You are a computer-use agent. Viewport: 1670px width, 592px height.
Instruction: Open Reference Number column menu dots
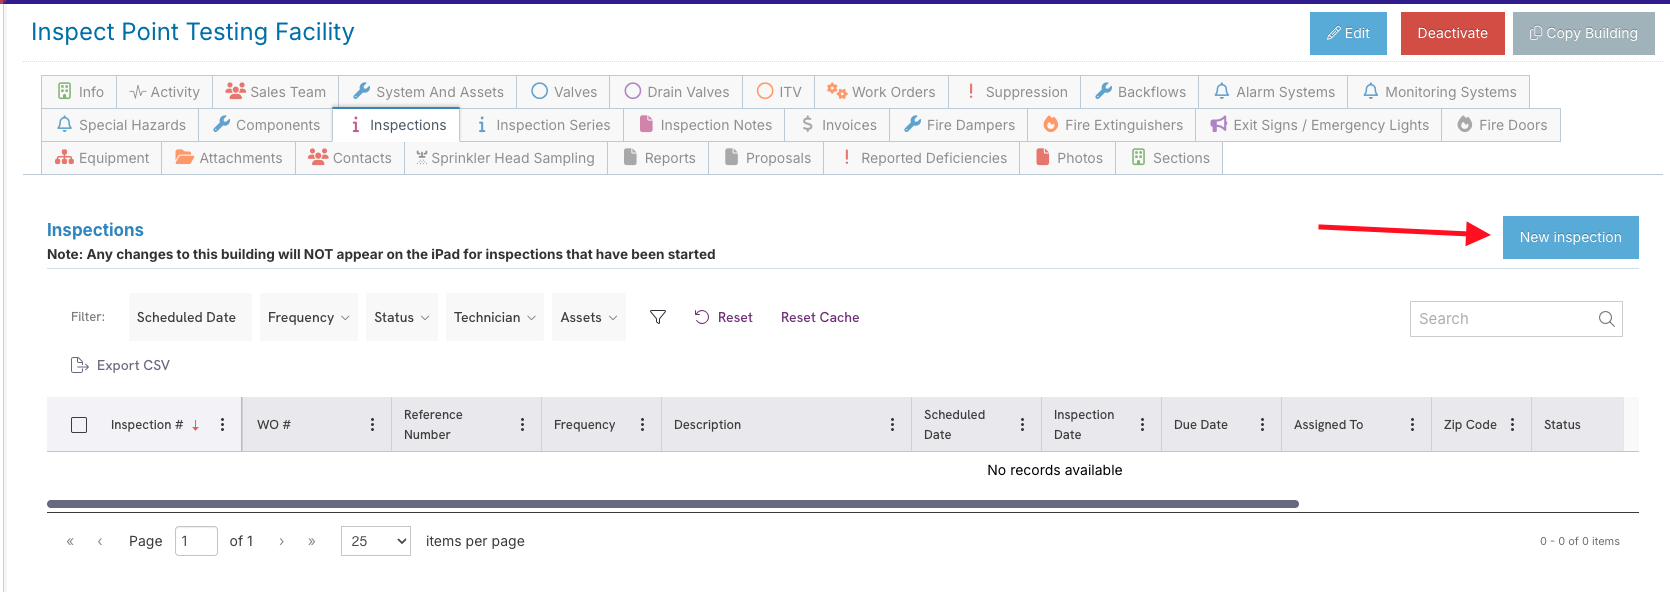pyautogui.click(x=522, y=425)
